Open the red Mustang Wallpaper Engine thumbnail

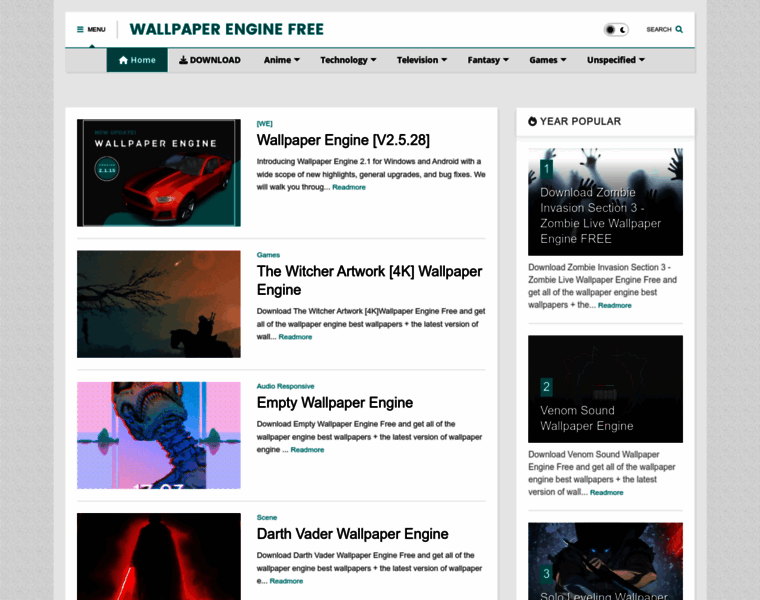coord(158,173)
